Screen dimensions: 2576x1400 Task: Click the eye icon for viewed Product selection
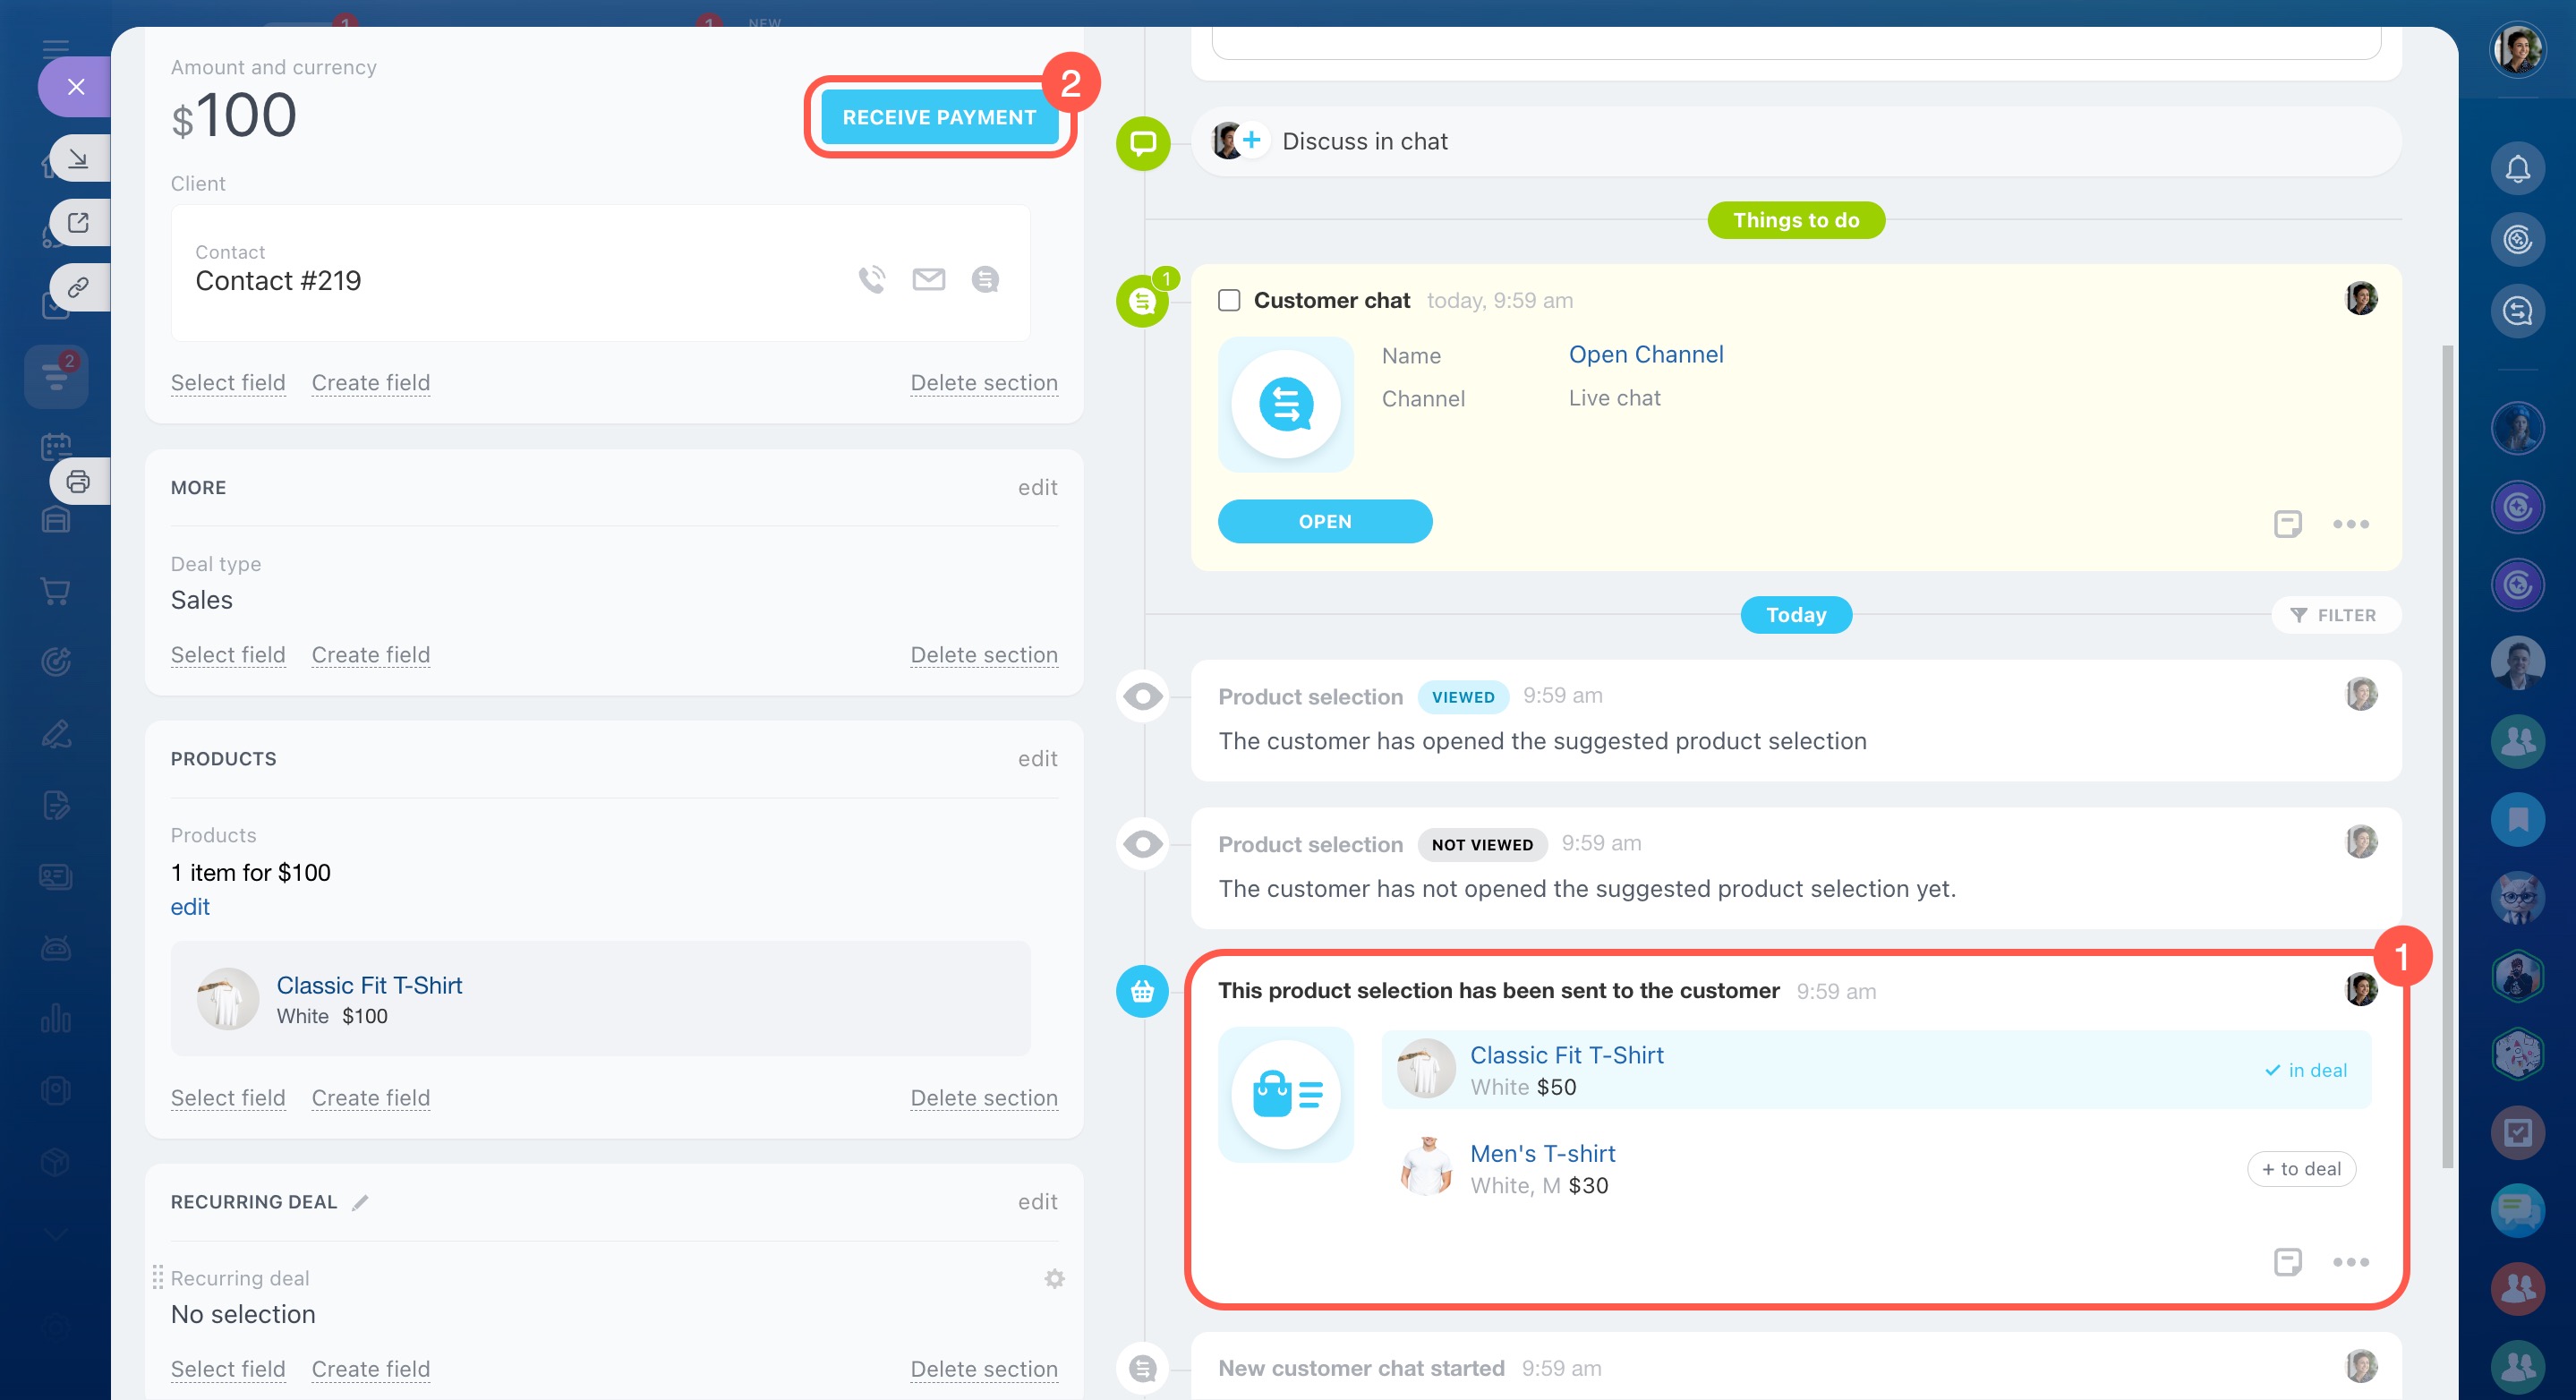pyautogui.click(x=1142, y=696)
